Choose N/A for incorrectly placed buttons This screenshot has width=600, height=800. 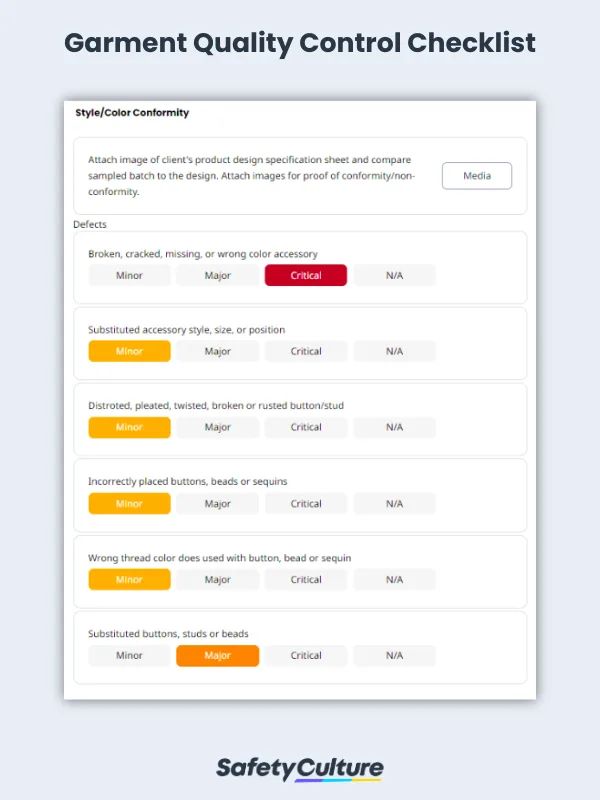pos(394,504)
